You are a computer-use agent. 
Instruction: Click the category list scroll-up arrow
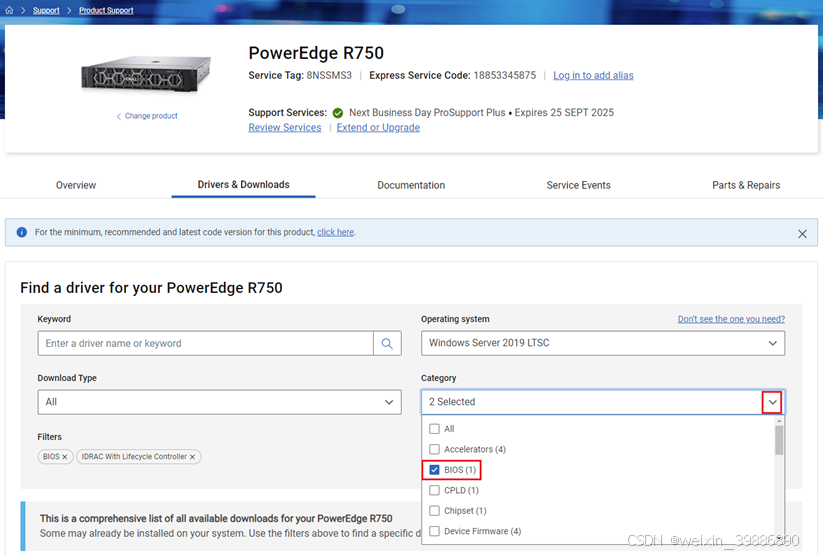[779, 421]
